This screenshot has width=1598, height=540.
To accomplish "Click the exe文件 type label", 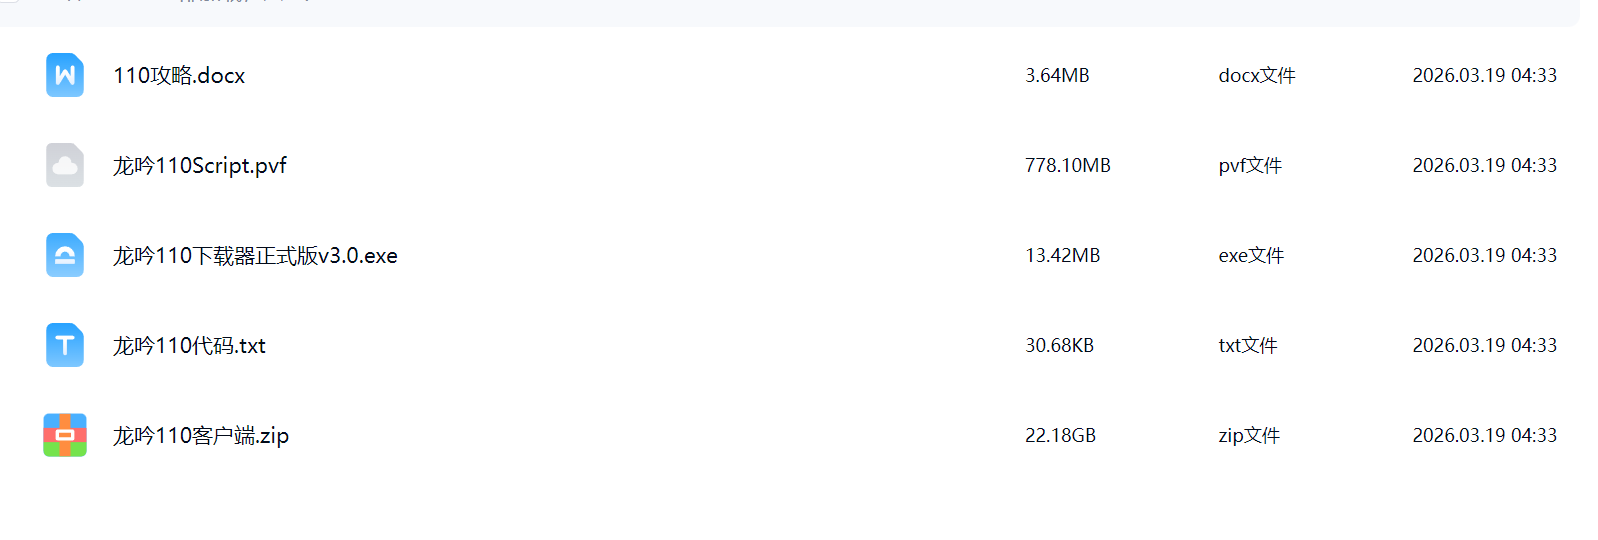I will pyautogui.click(x=1251, y=256).
